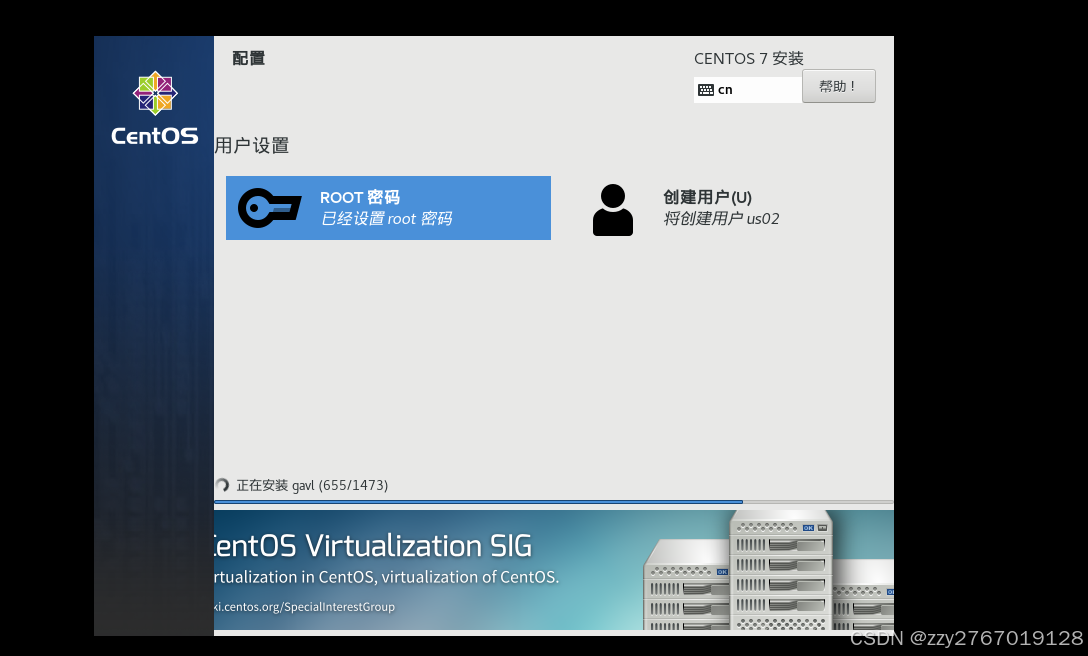
Task: Click the 正在安装 gavl (655/1473) status
Action: [312, 485]
